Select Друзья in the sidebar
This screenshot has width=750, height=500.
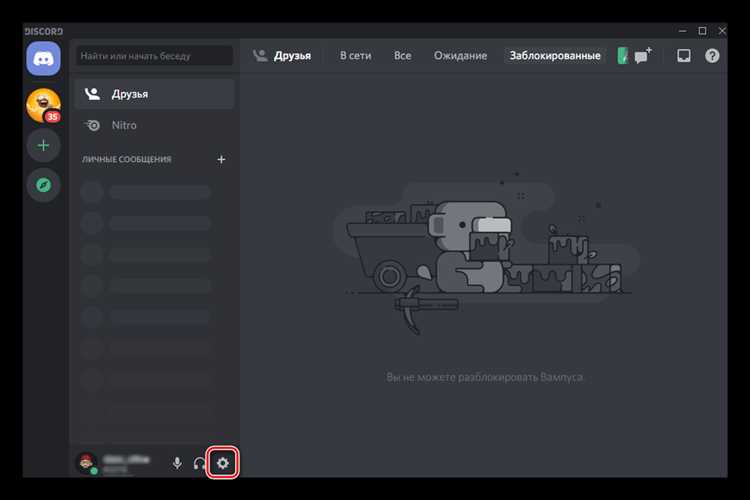click(154, 94)
